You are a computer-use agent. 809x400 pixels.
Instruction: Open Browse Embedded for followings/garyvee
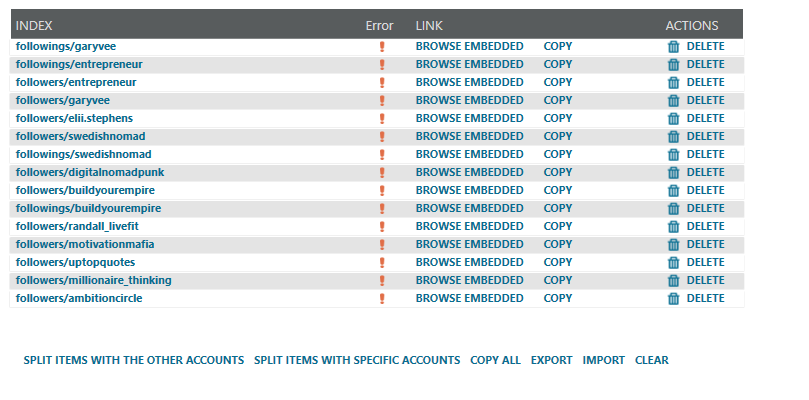470,46
